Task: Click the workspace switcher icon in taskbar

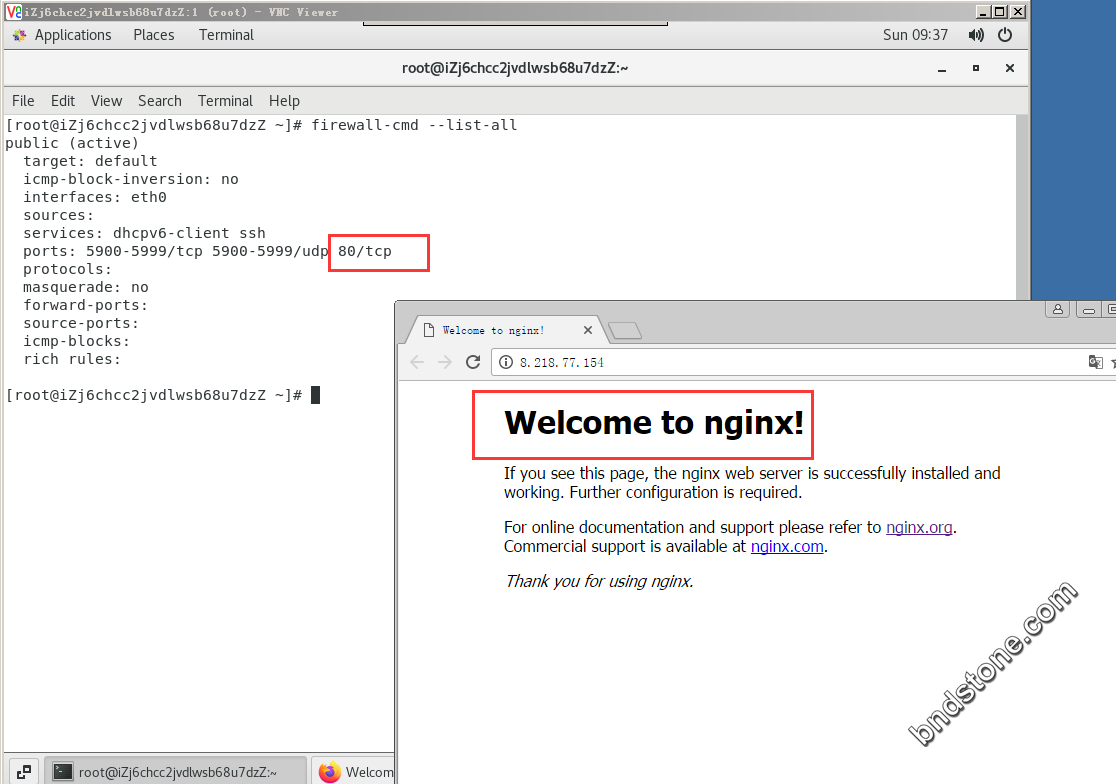Action: (x=23, y=772)
